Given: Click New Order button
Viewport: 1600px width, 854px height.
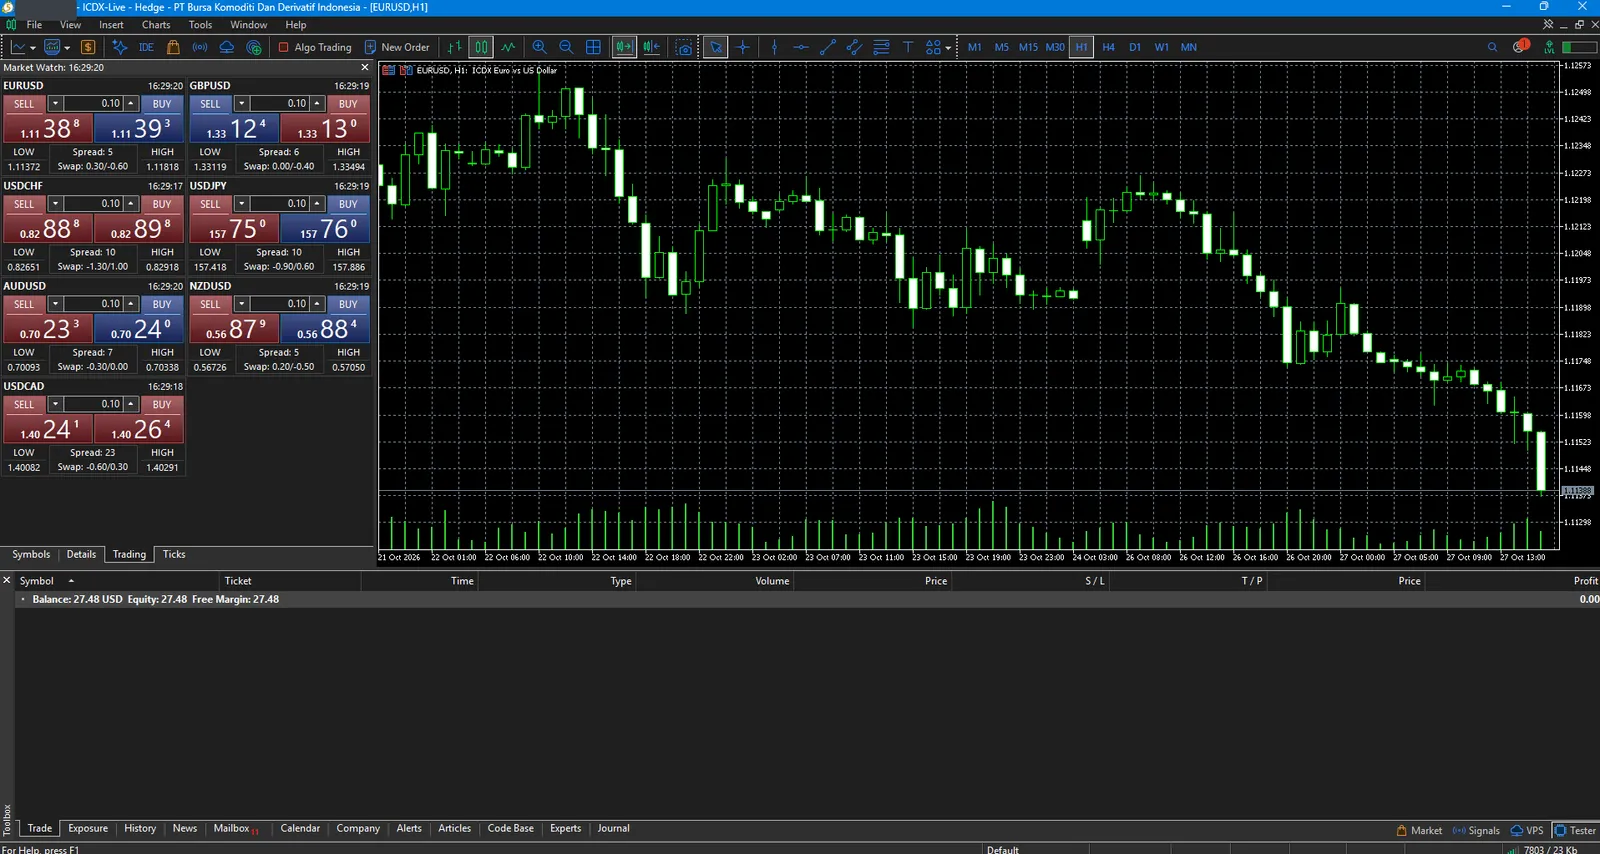Looking at the screenshot, I should tap(397, 47).
